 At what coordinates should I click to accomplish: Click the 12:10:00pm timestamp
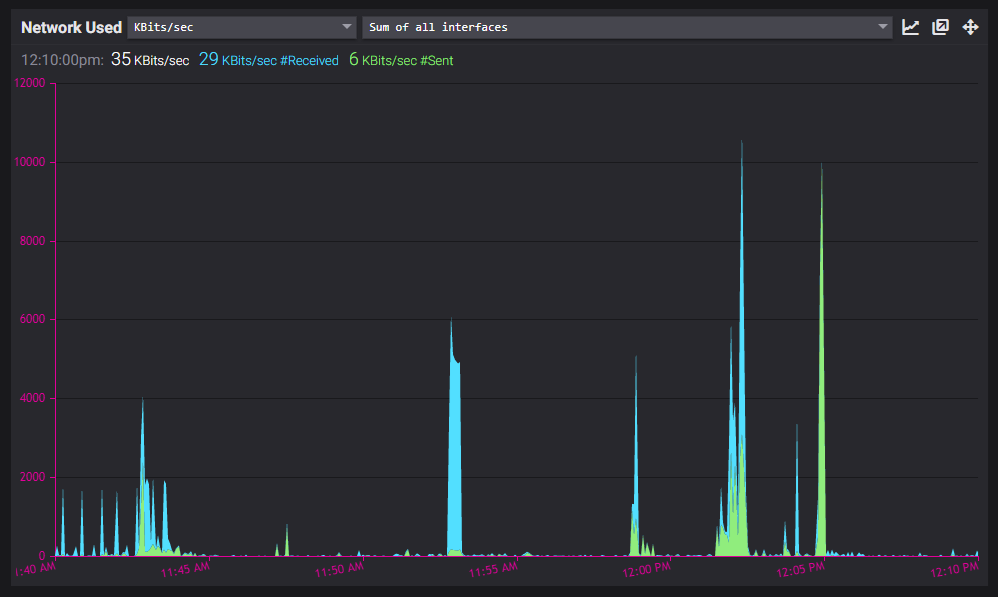(x=62, y=60)
